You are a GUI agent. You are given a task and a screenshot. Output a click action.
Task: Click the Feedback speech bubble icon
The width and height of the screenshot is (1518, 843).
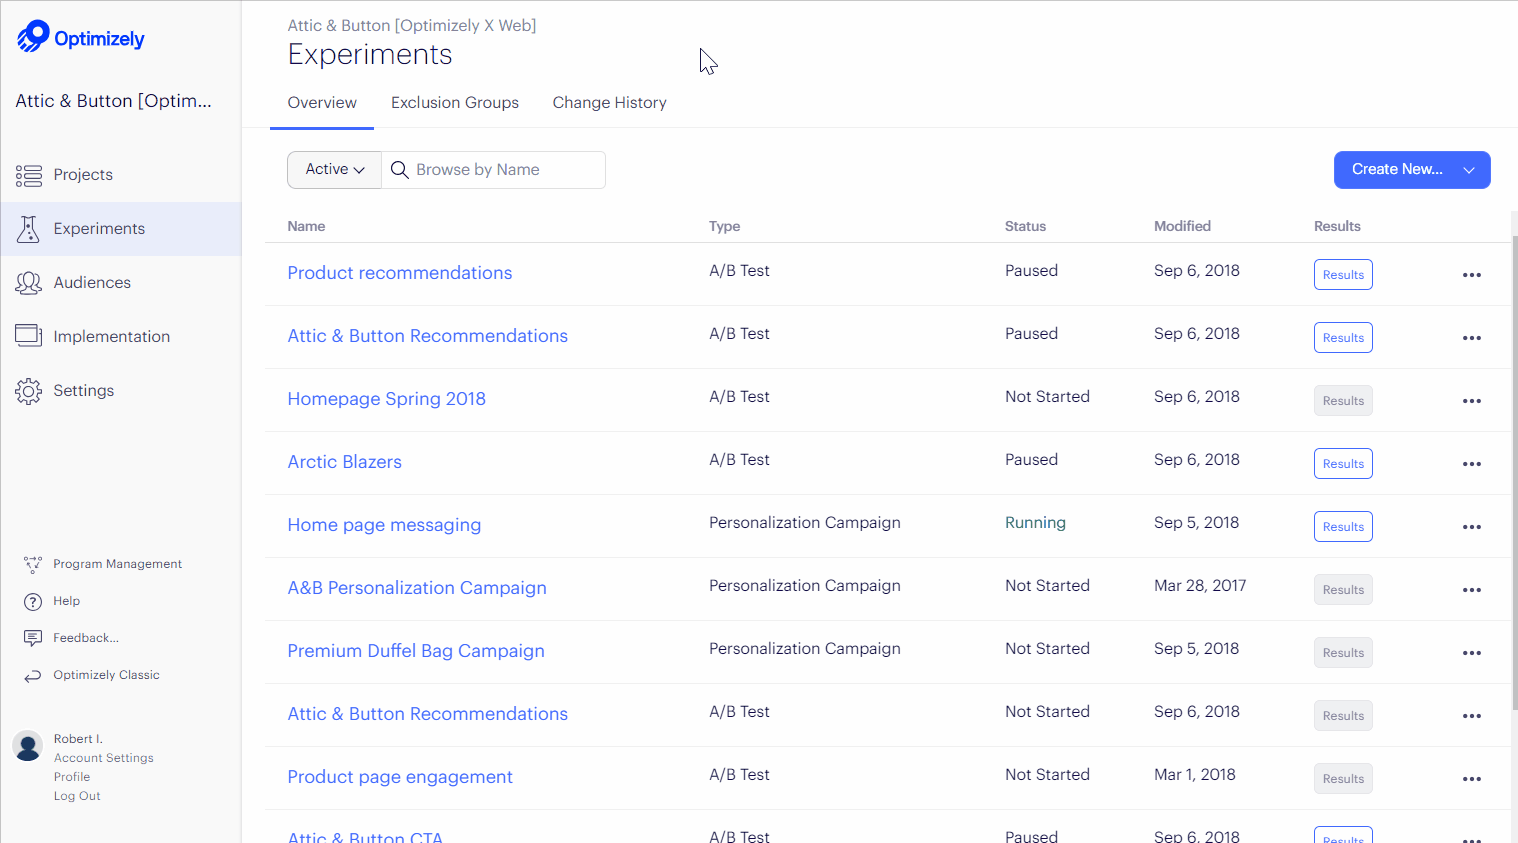point(33,639)
